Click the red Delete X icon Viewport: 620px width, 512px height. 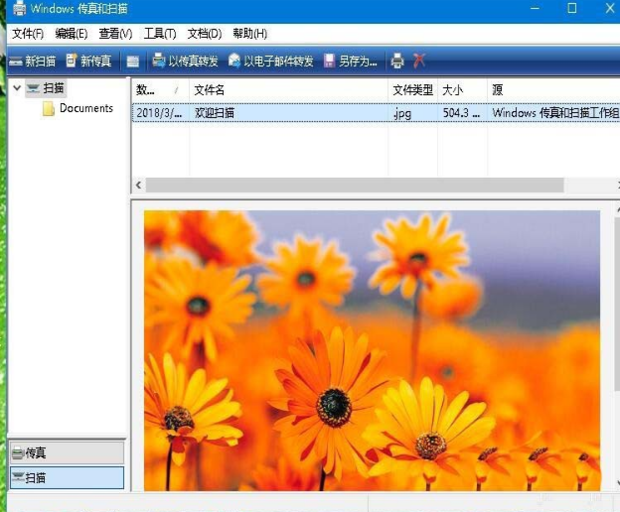pyautogui.click(x=419, y=61)
